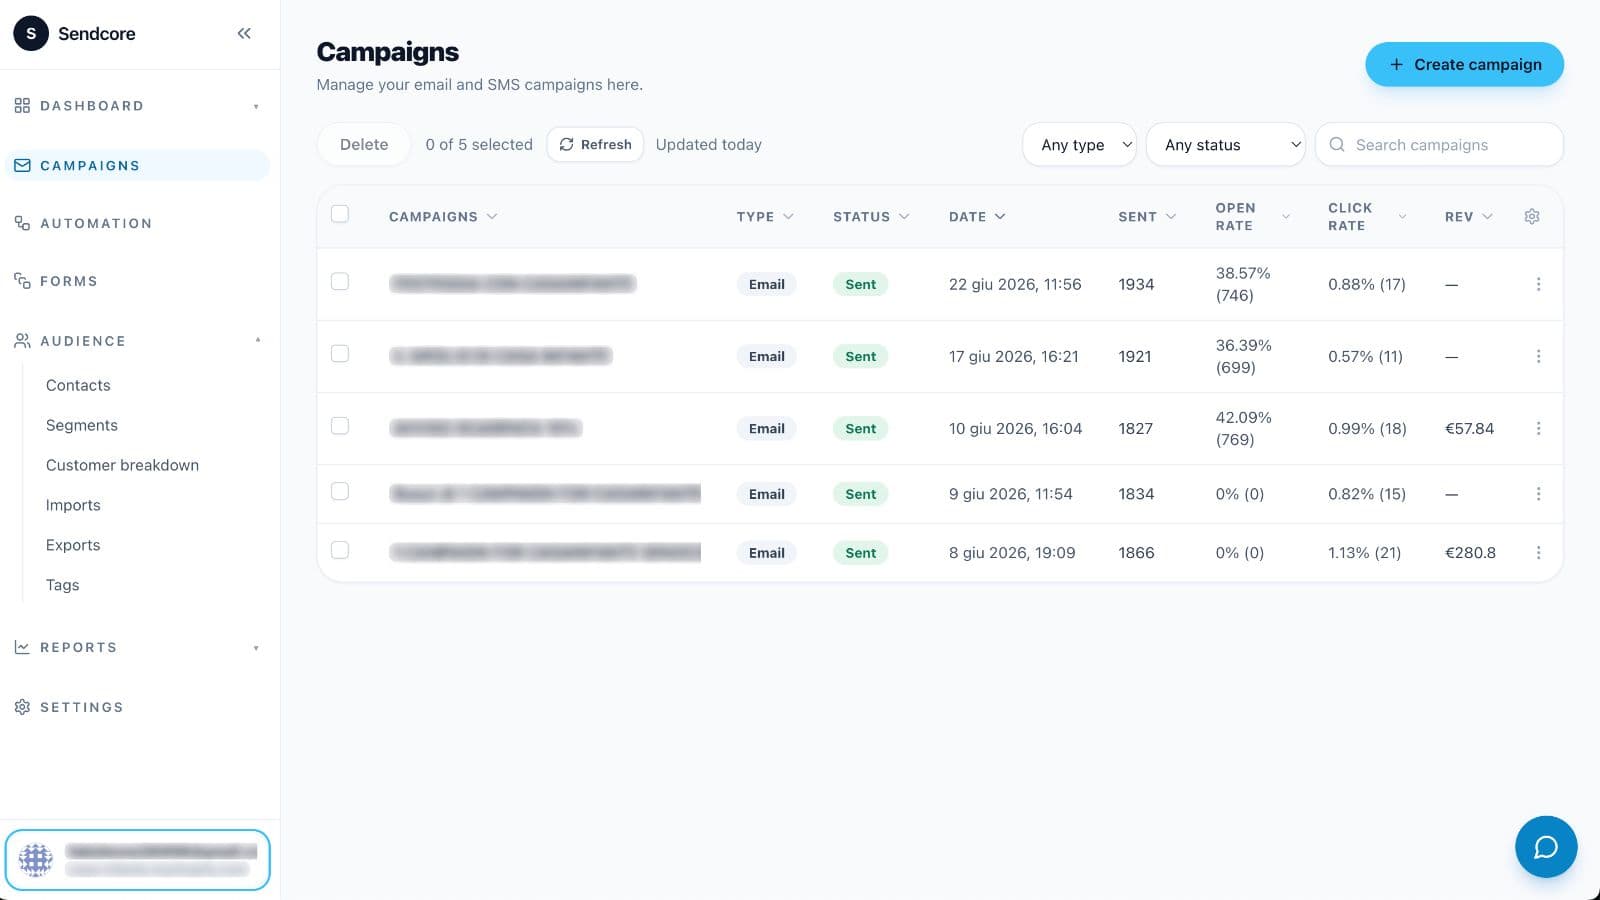Sort by the Rev column header
This screenshot has height=900, width=1600.
click(x=1469, y=216)
